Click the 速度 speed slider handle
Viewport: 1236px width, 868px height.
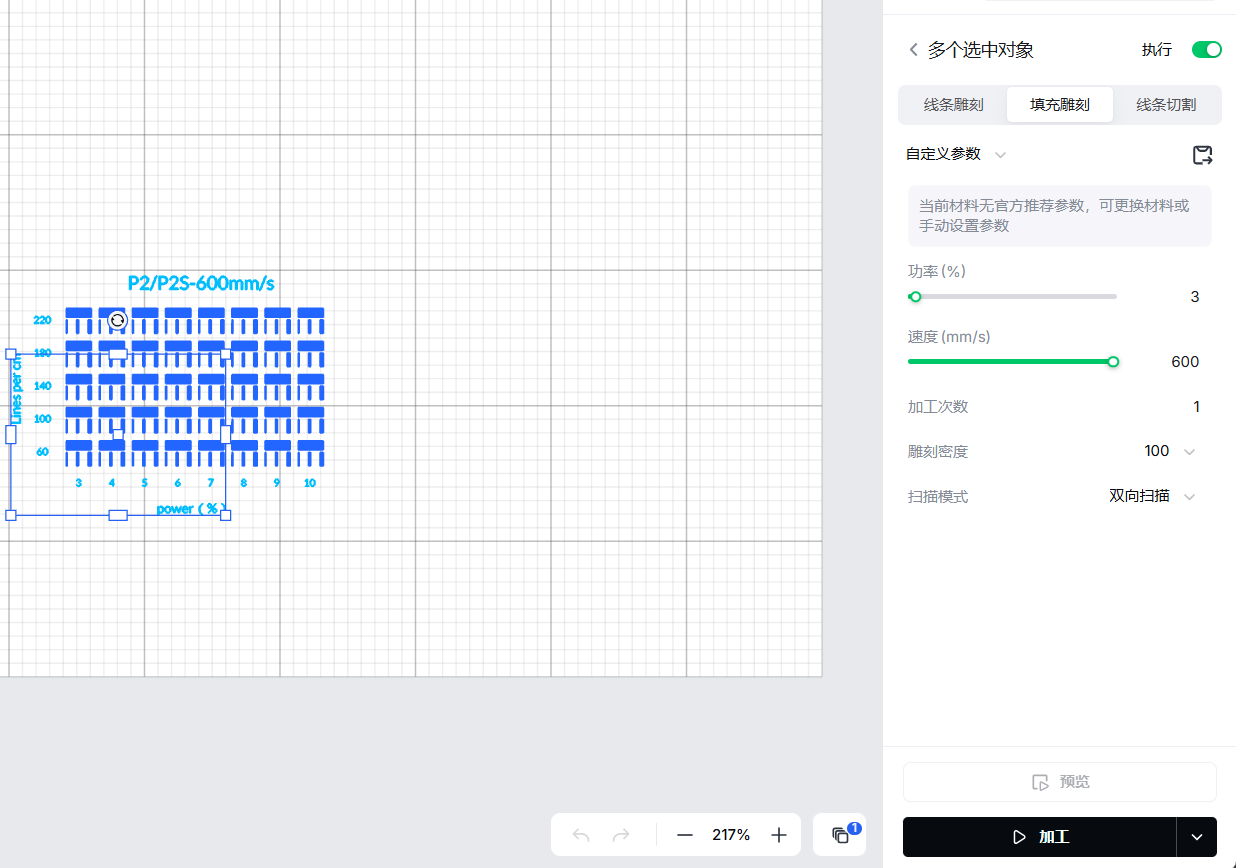(x=1113, y=362)
